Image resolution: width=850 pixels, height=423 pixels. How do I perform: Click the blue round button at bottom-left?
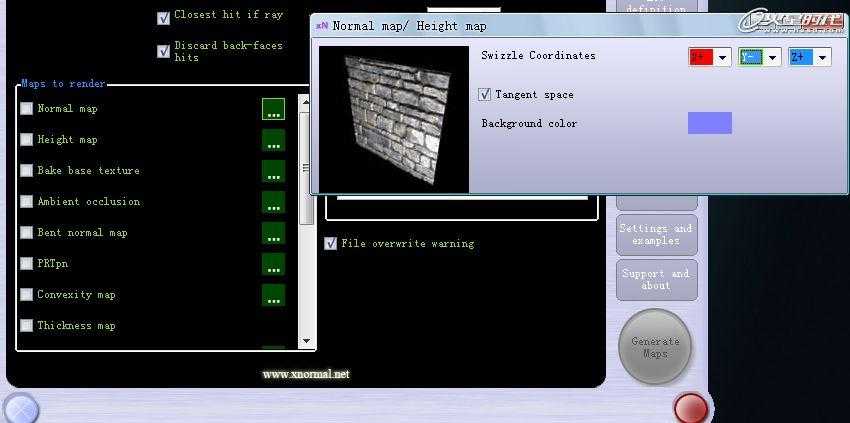(x=21, y=409)
